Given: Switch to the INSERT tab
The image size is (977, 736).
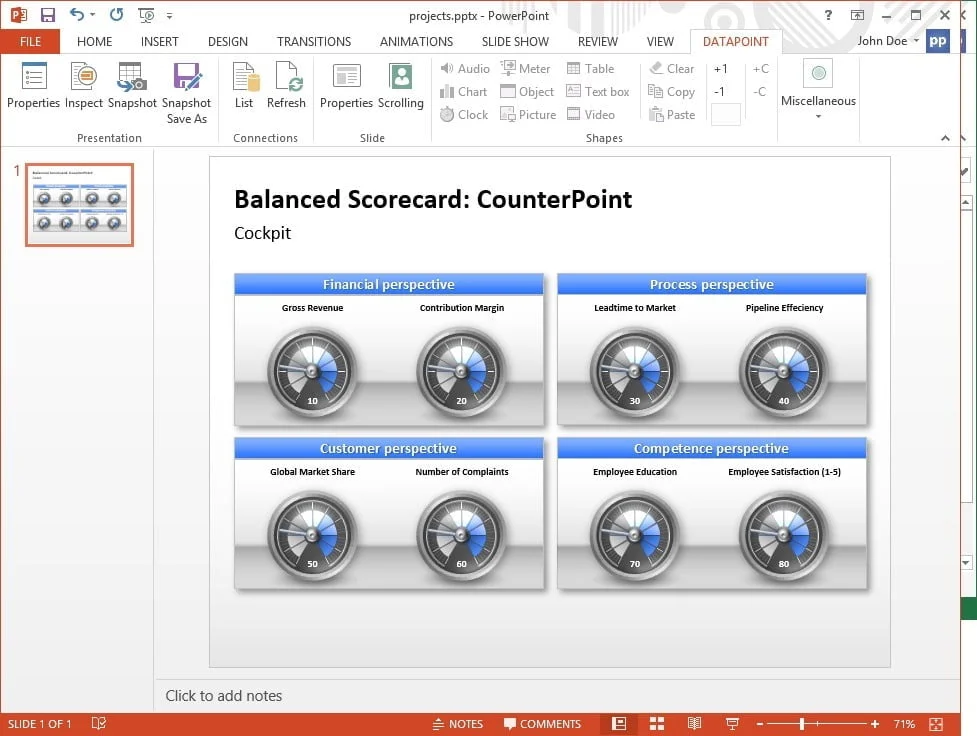Looking at the screenshot, I should click(x=160, y=42).
